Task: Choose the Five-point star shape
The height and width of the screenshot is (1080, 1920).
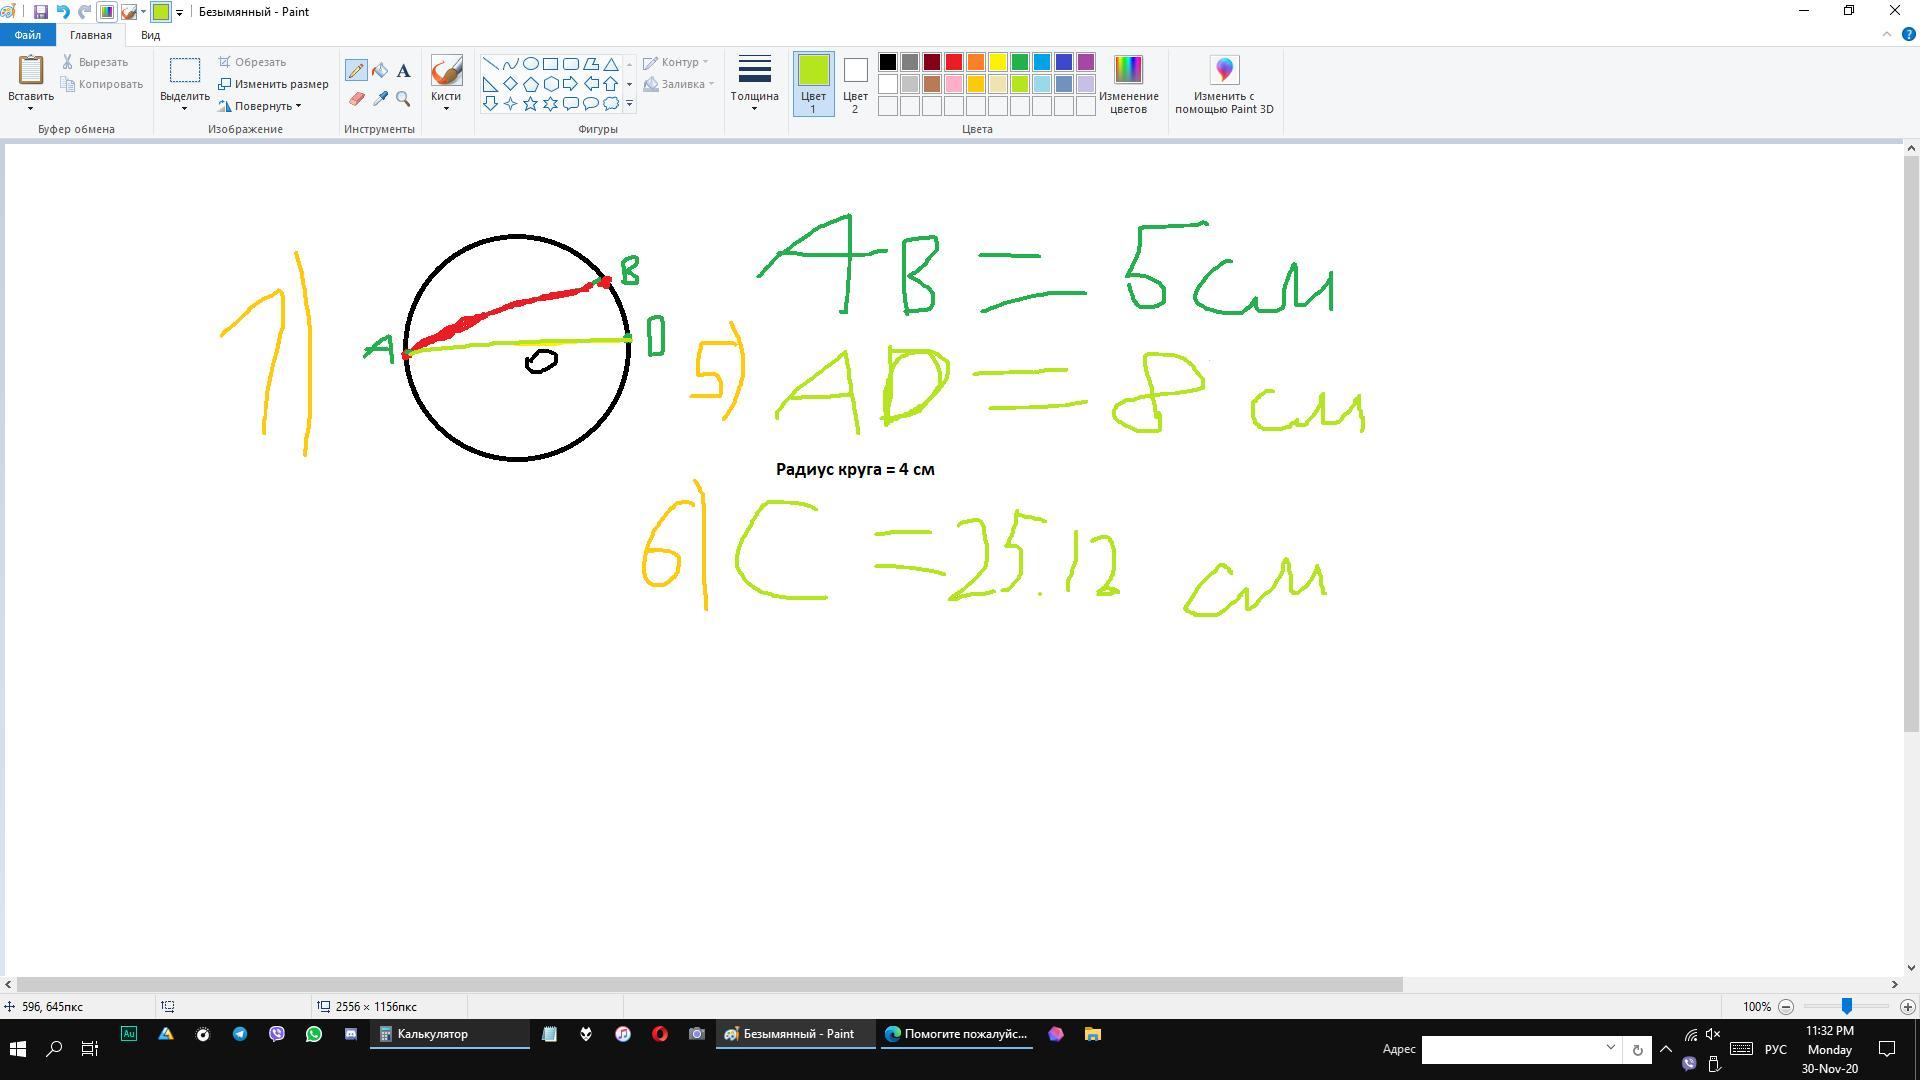Action: coord(530,103)
